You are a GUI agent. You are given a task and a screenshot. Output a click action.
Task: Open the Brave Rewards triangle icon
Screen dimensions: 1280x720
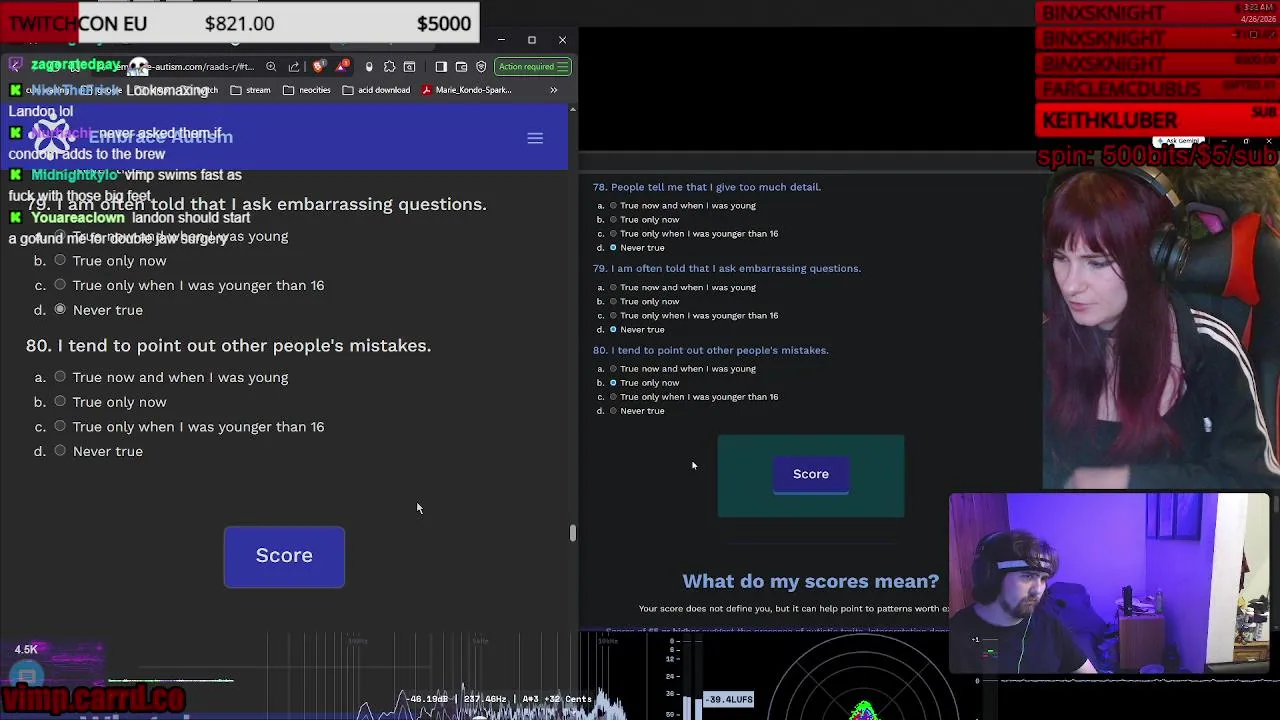point(343,67)
